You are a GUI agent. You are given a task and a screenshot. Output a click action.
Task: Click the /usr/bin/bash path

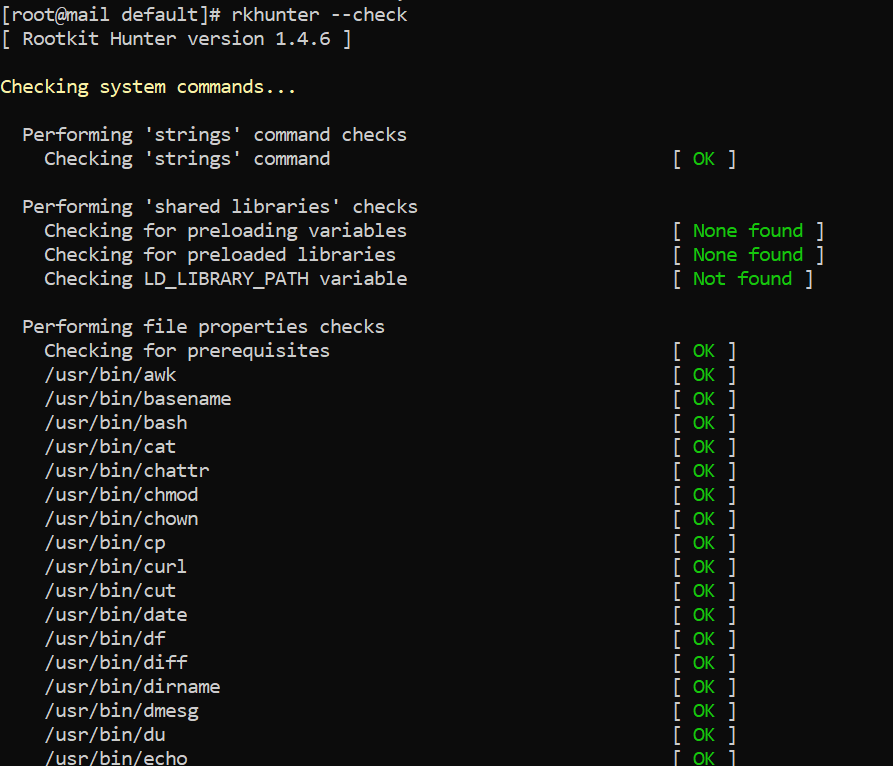[116, 423]
